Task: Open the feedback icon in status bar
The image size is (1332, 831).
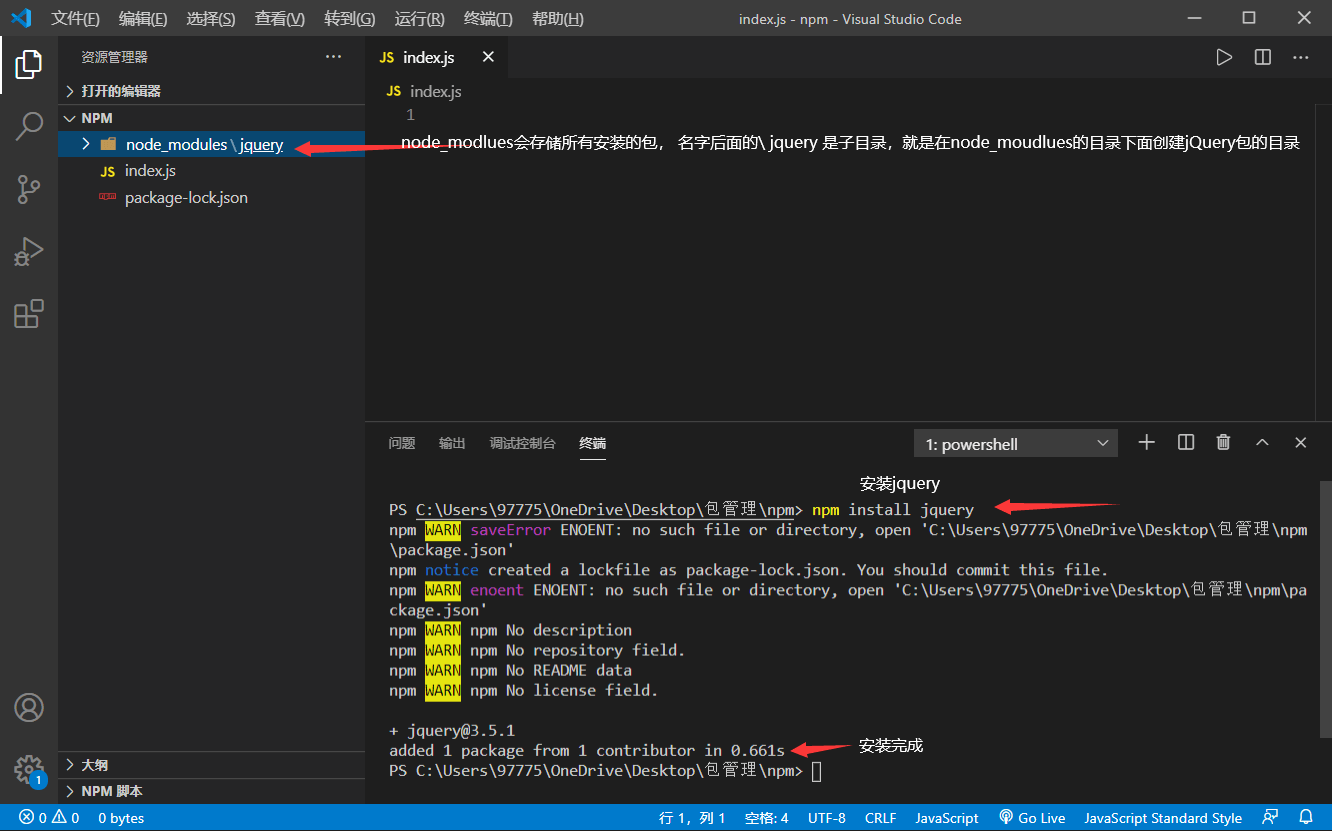Action: coord(1271,817)
